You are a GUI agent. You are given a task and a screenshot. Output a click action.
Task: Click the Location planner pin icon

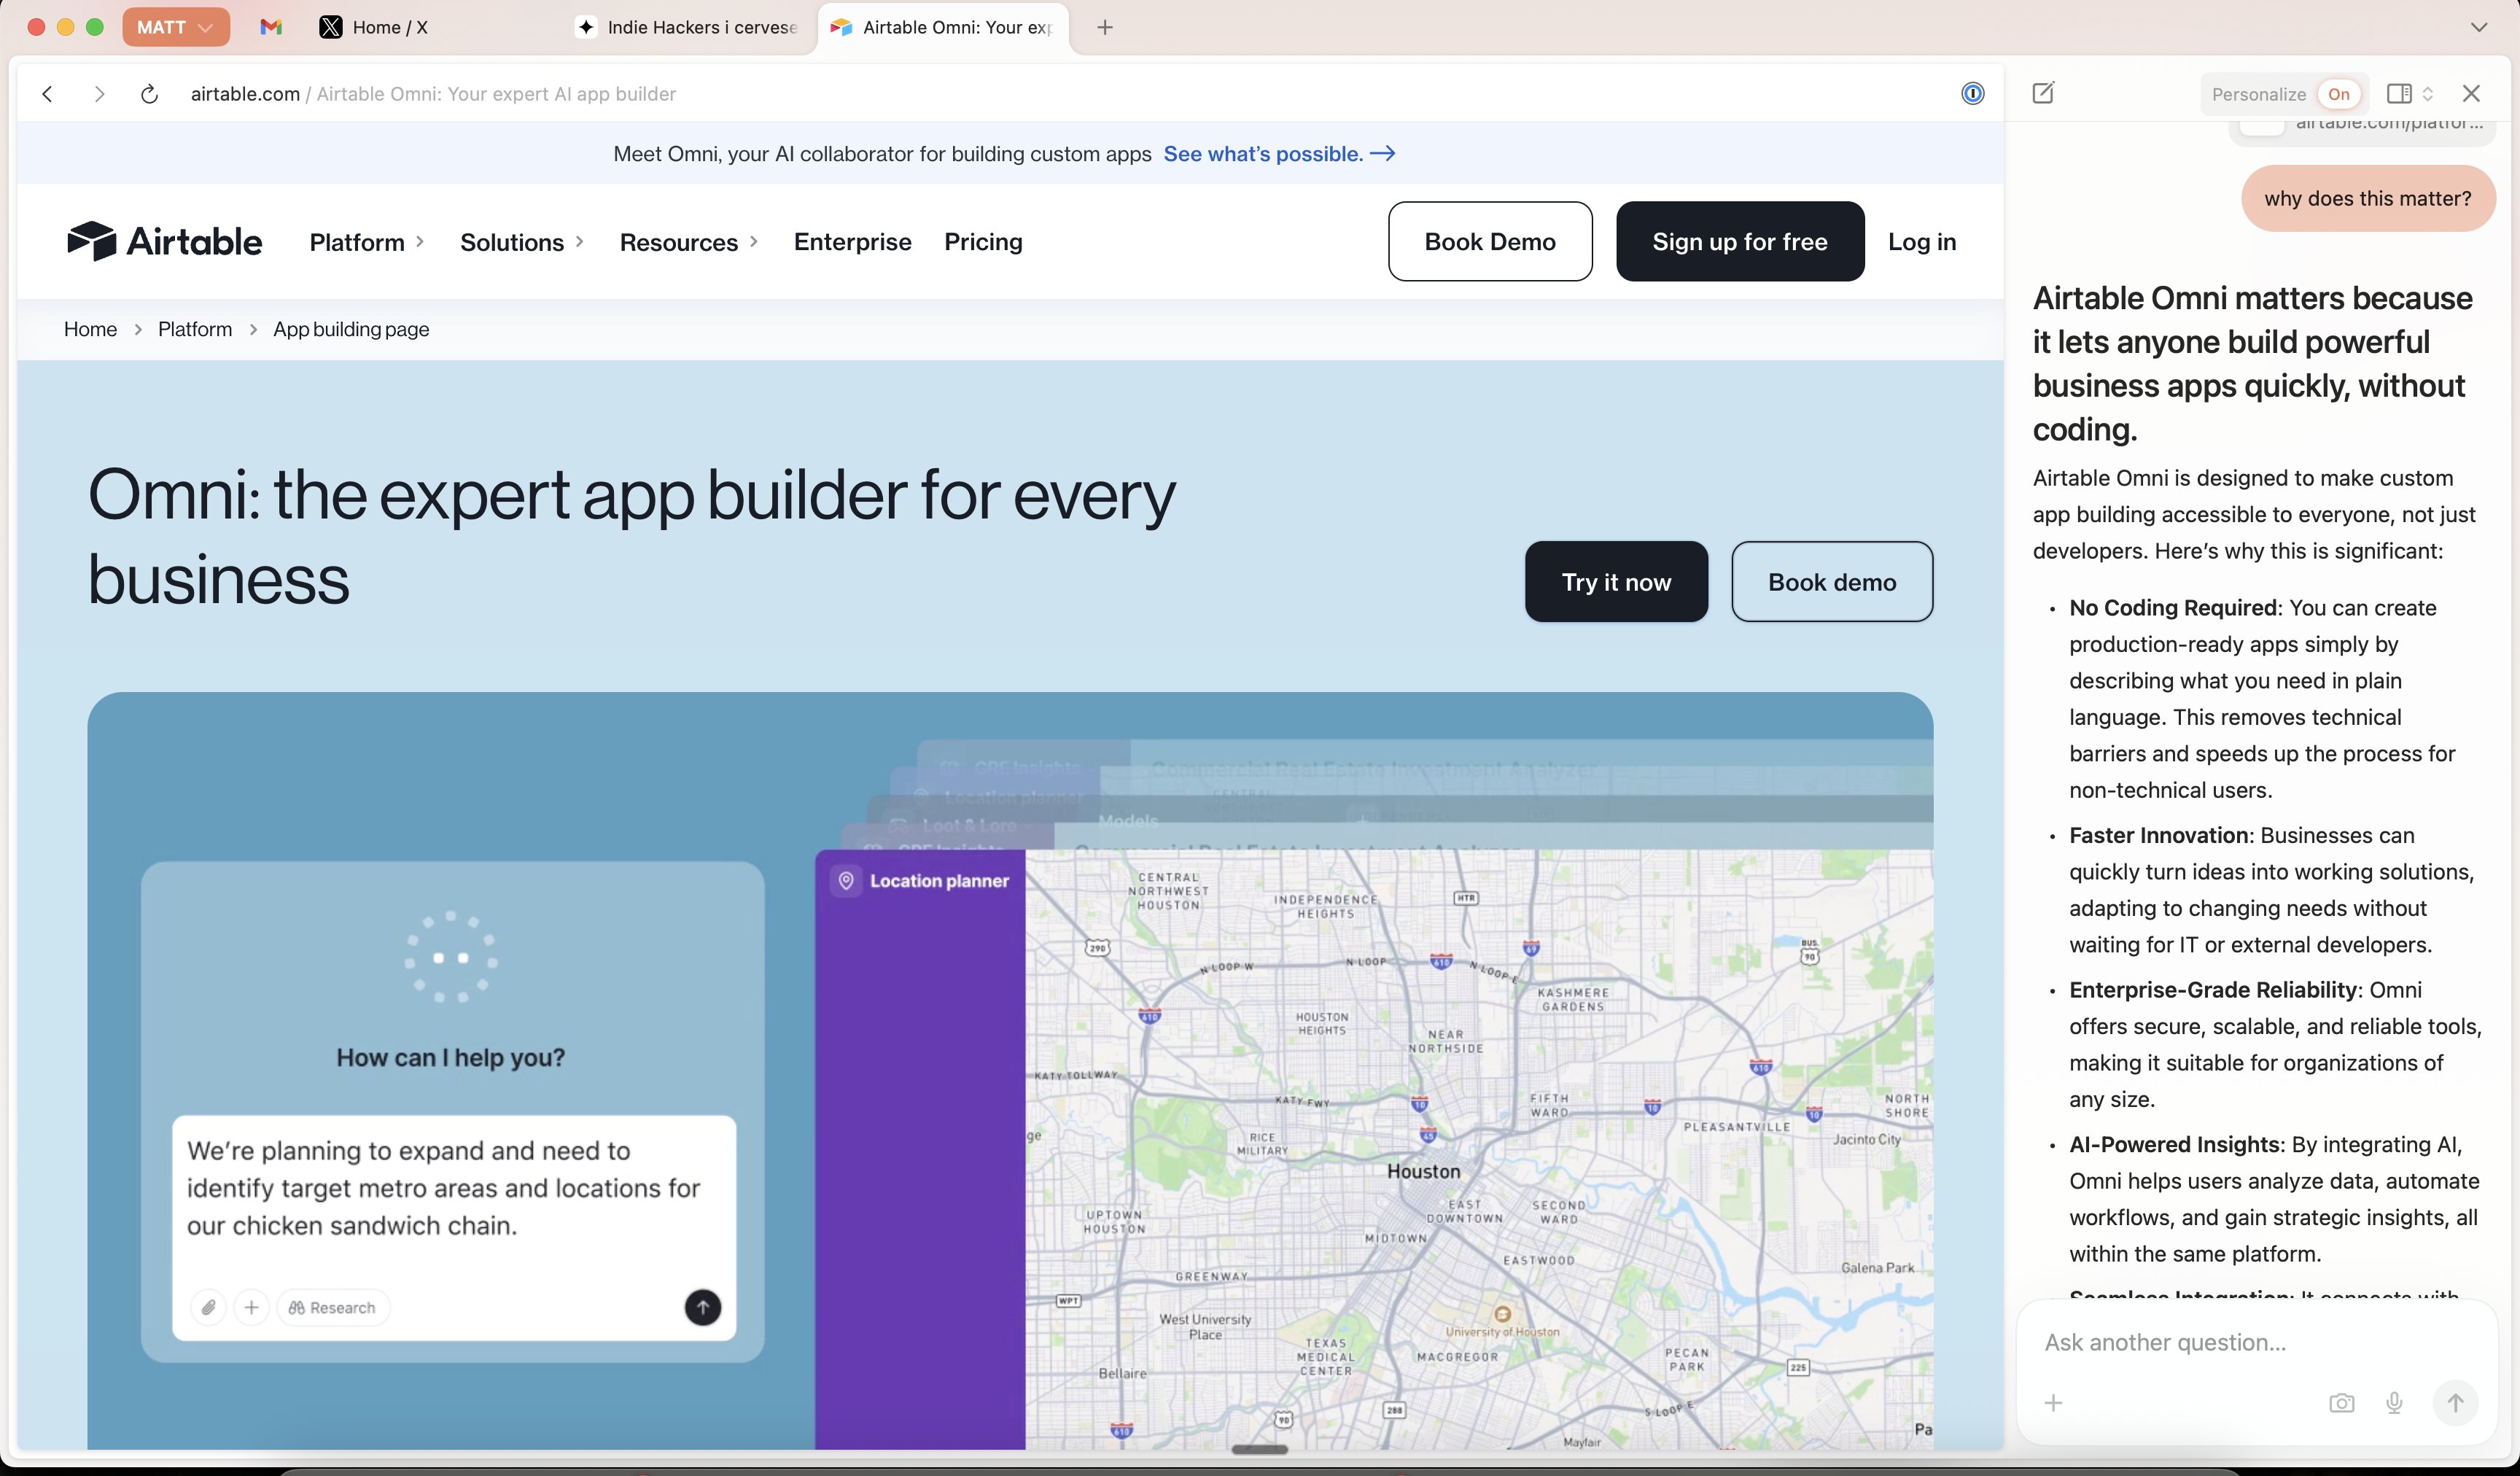click(x=846, y=881)
